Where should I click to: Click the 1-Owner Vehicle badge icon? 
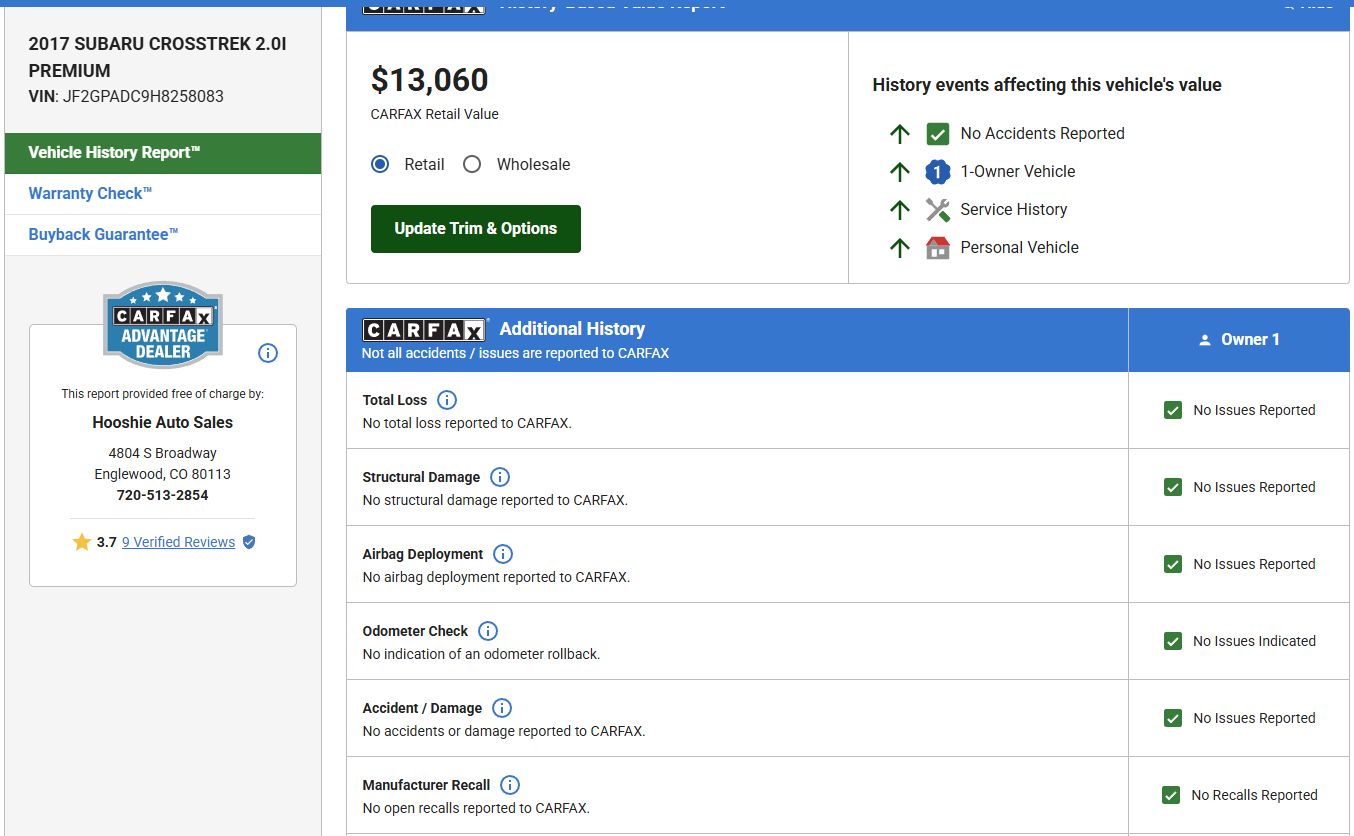(x=937, y=172)
